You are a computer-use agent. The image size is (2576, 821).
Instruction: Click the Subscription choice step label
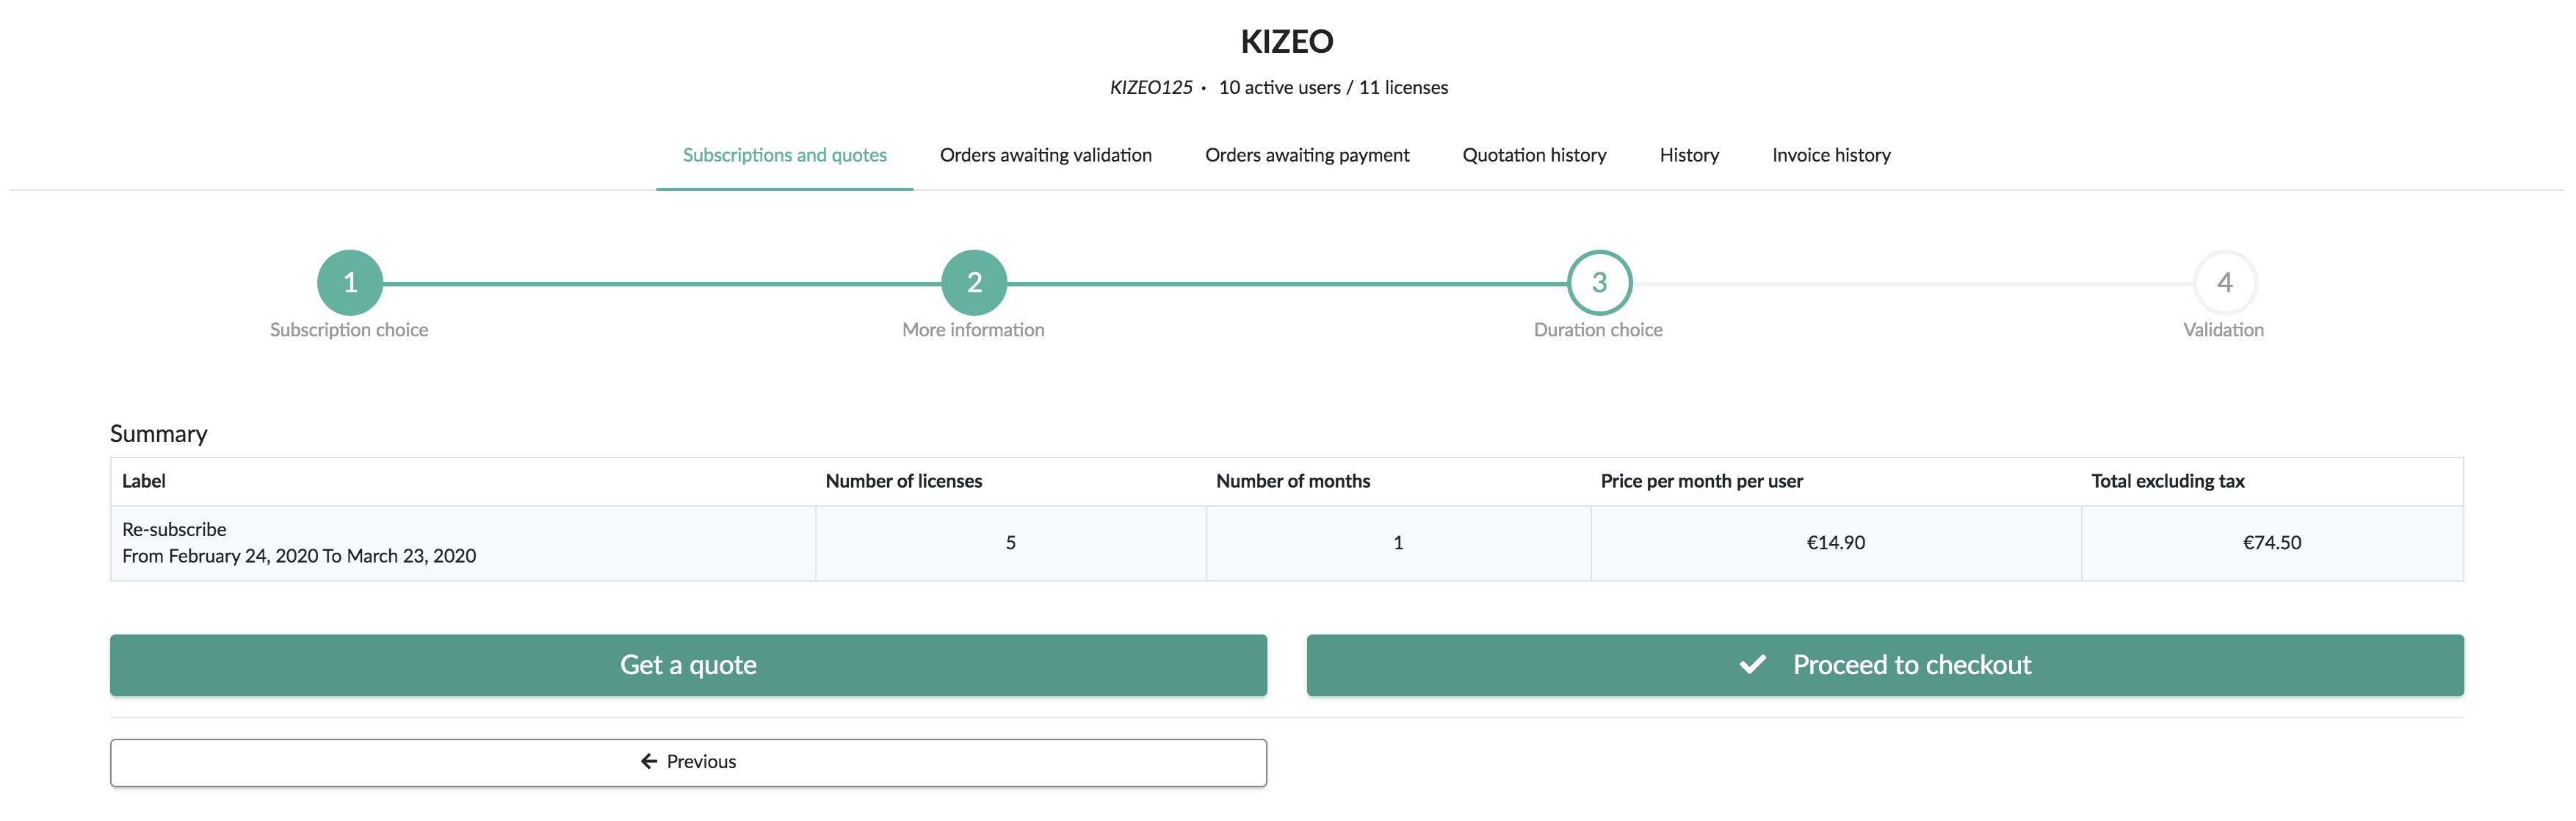pos(349,330)
